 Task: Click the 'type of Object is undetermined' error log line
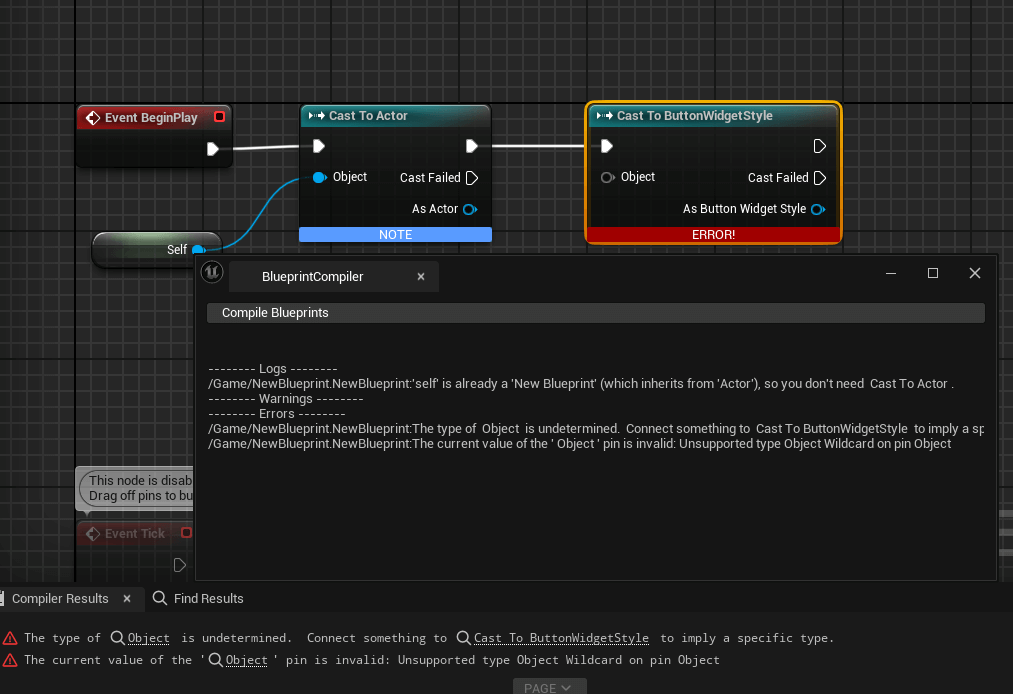(x=596, y=428)
